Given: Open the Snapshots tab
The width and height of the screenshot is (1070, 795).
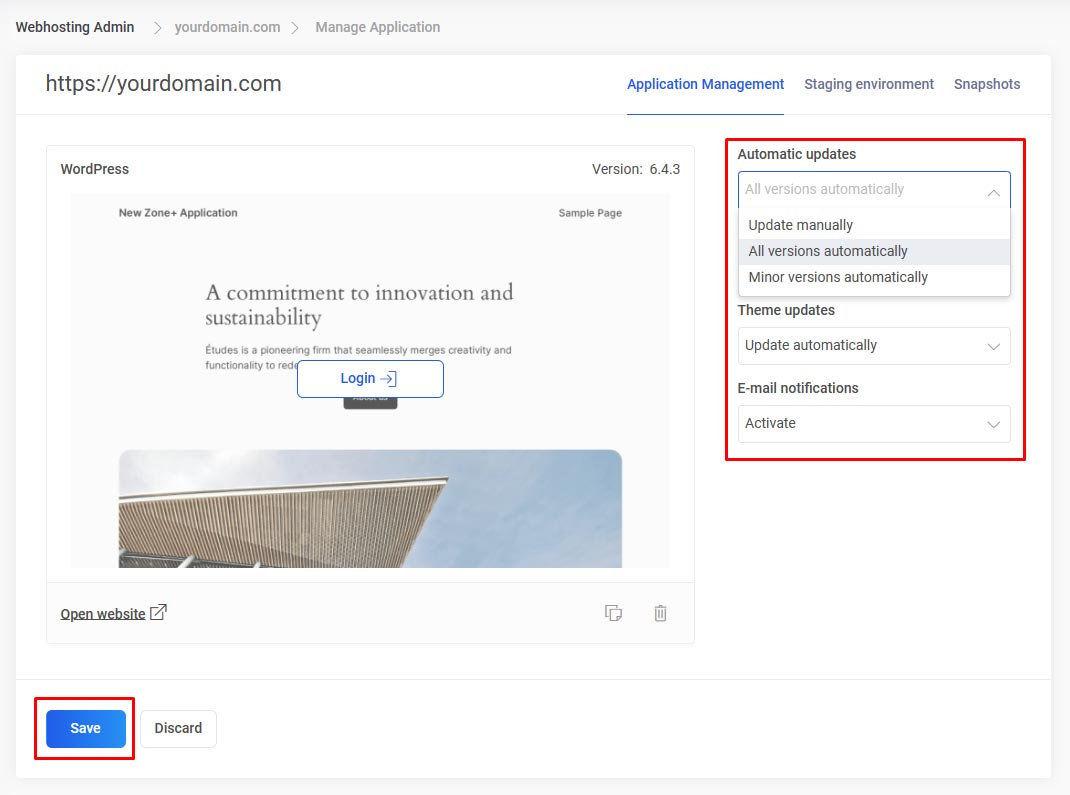Looking at the screenshot, I should click(986, 84).
